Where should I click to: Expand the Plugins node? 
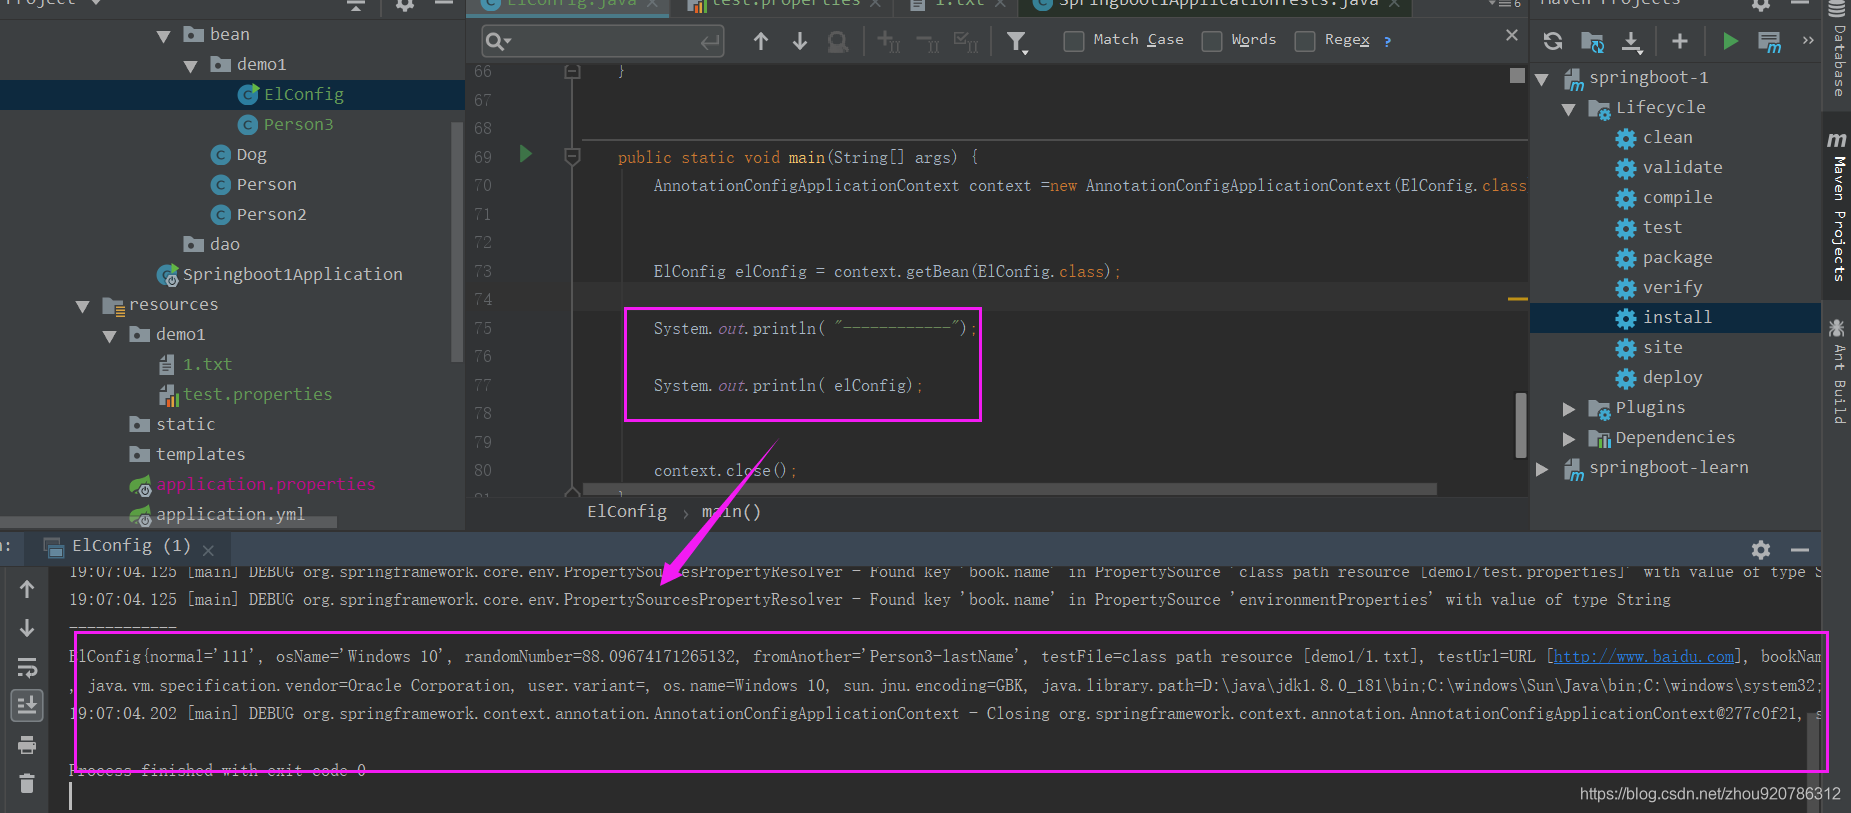pyautogui.click(x=1568, y=408)
